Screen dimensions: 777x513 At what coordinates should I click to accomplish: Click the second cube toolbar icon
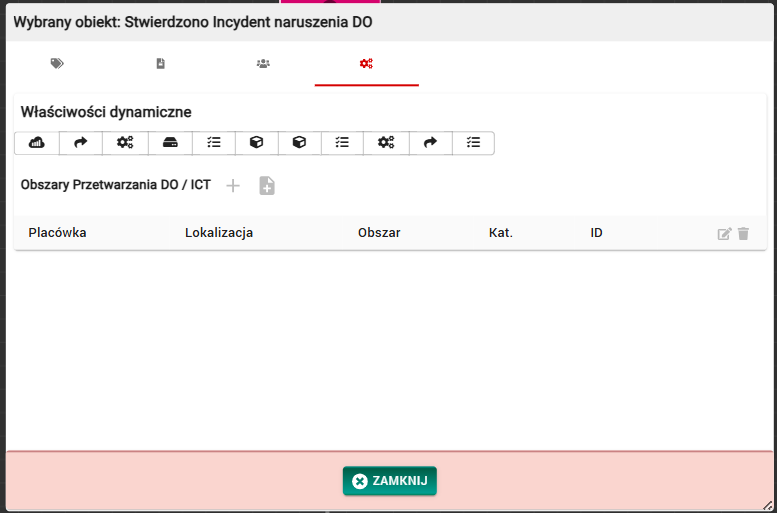pyautogui.click(x=299, y=143)
